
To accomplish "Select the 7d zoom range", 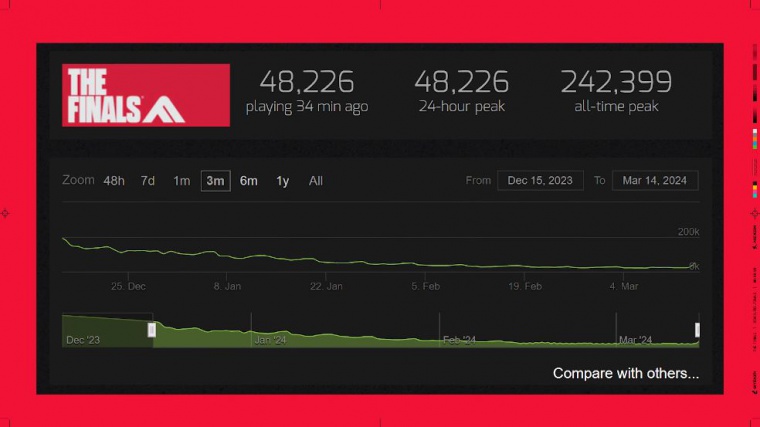I will click(x=147, y=181).
